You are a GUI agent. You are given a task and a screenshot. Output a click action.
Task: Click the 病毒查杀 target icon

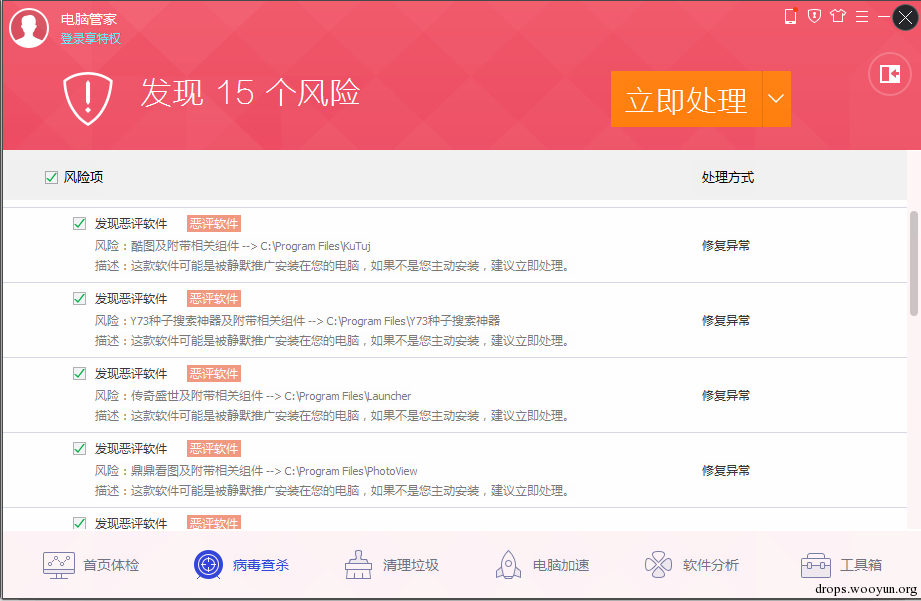click(209, 565)
